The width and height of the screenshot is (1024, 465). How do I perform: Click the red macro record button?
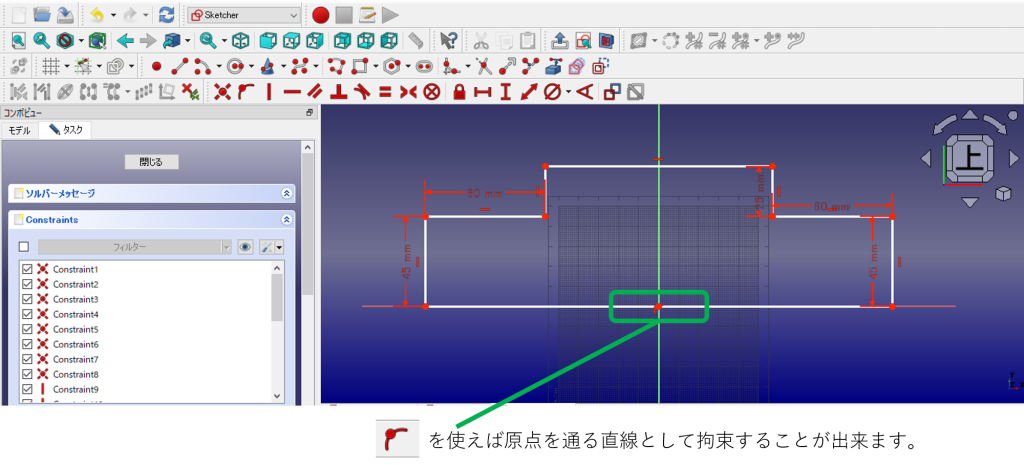click(320, 15)
